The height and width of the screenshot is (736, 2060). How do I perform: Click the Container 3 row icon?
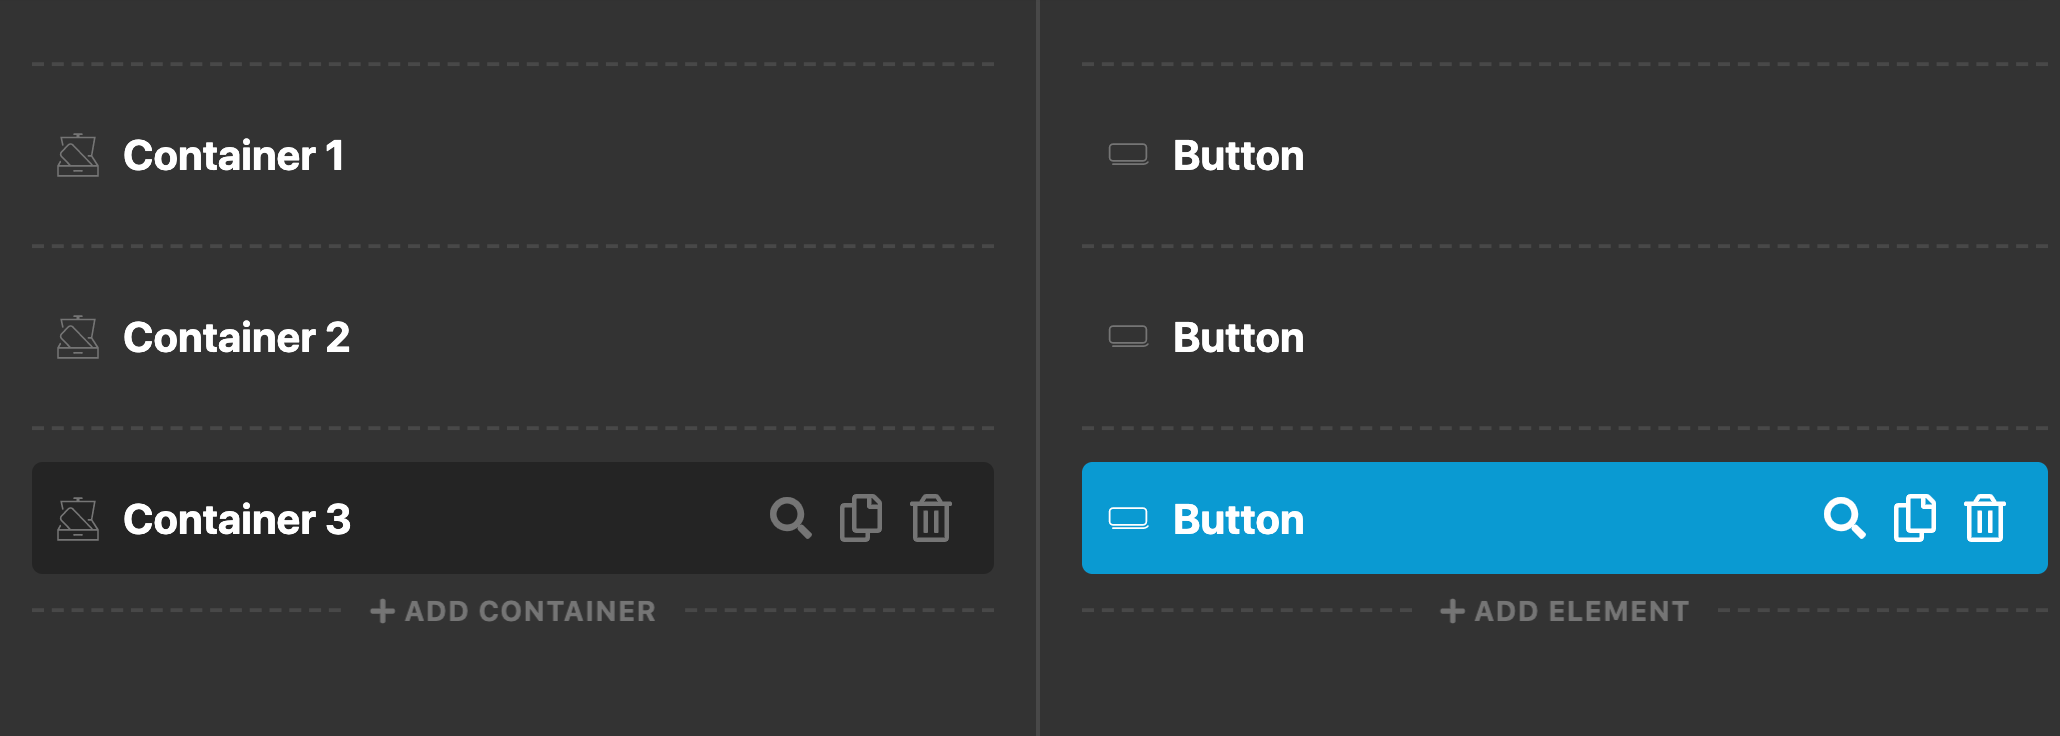coord(78,519)
